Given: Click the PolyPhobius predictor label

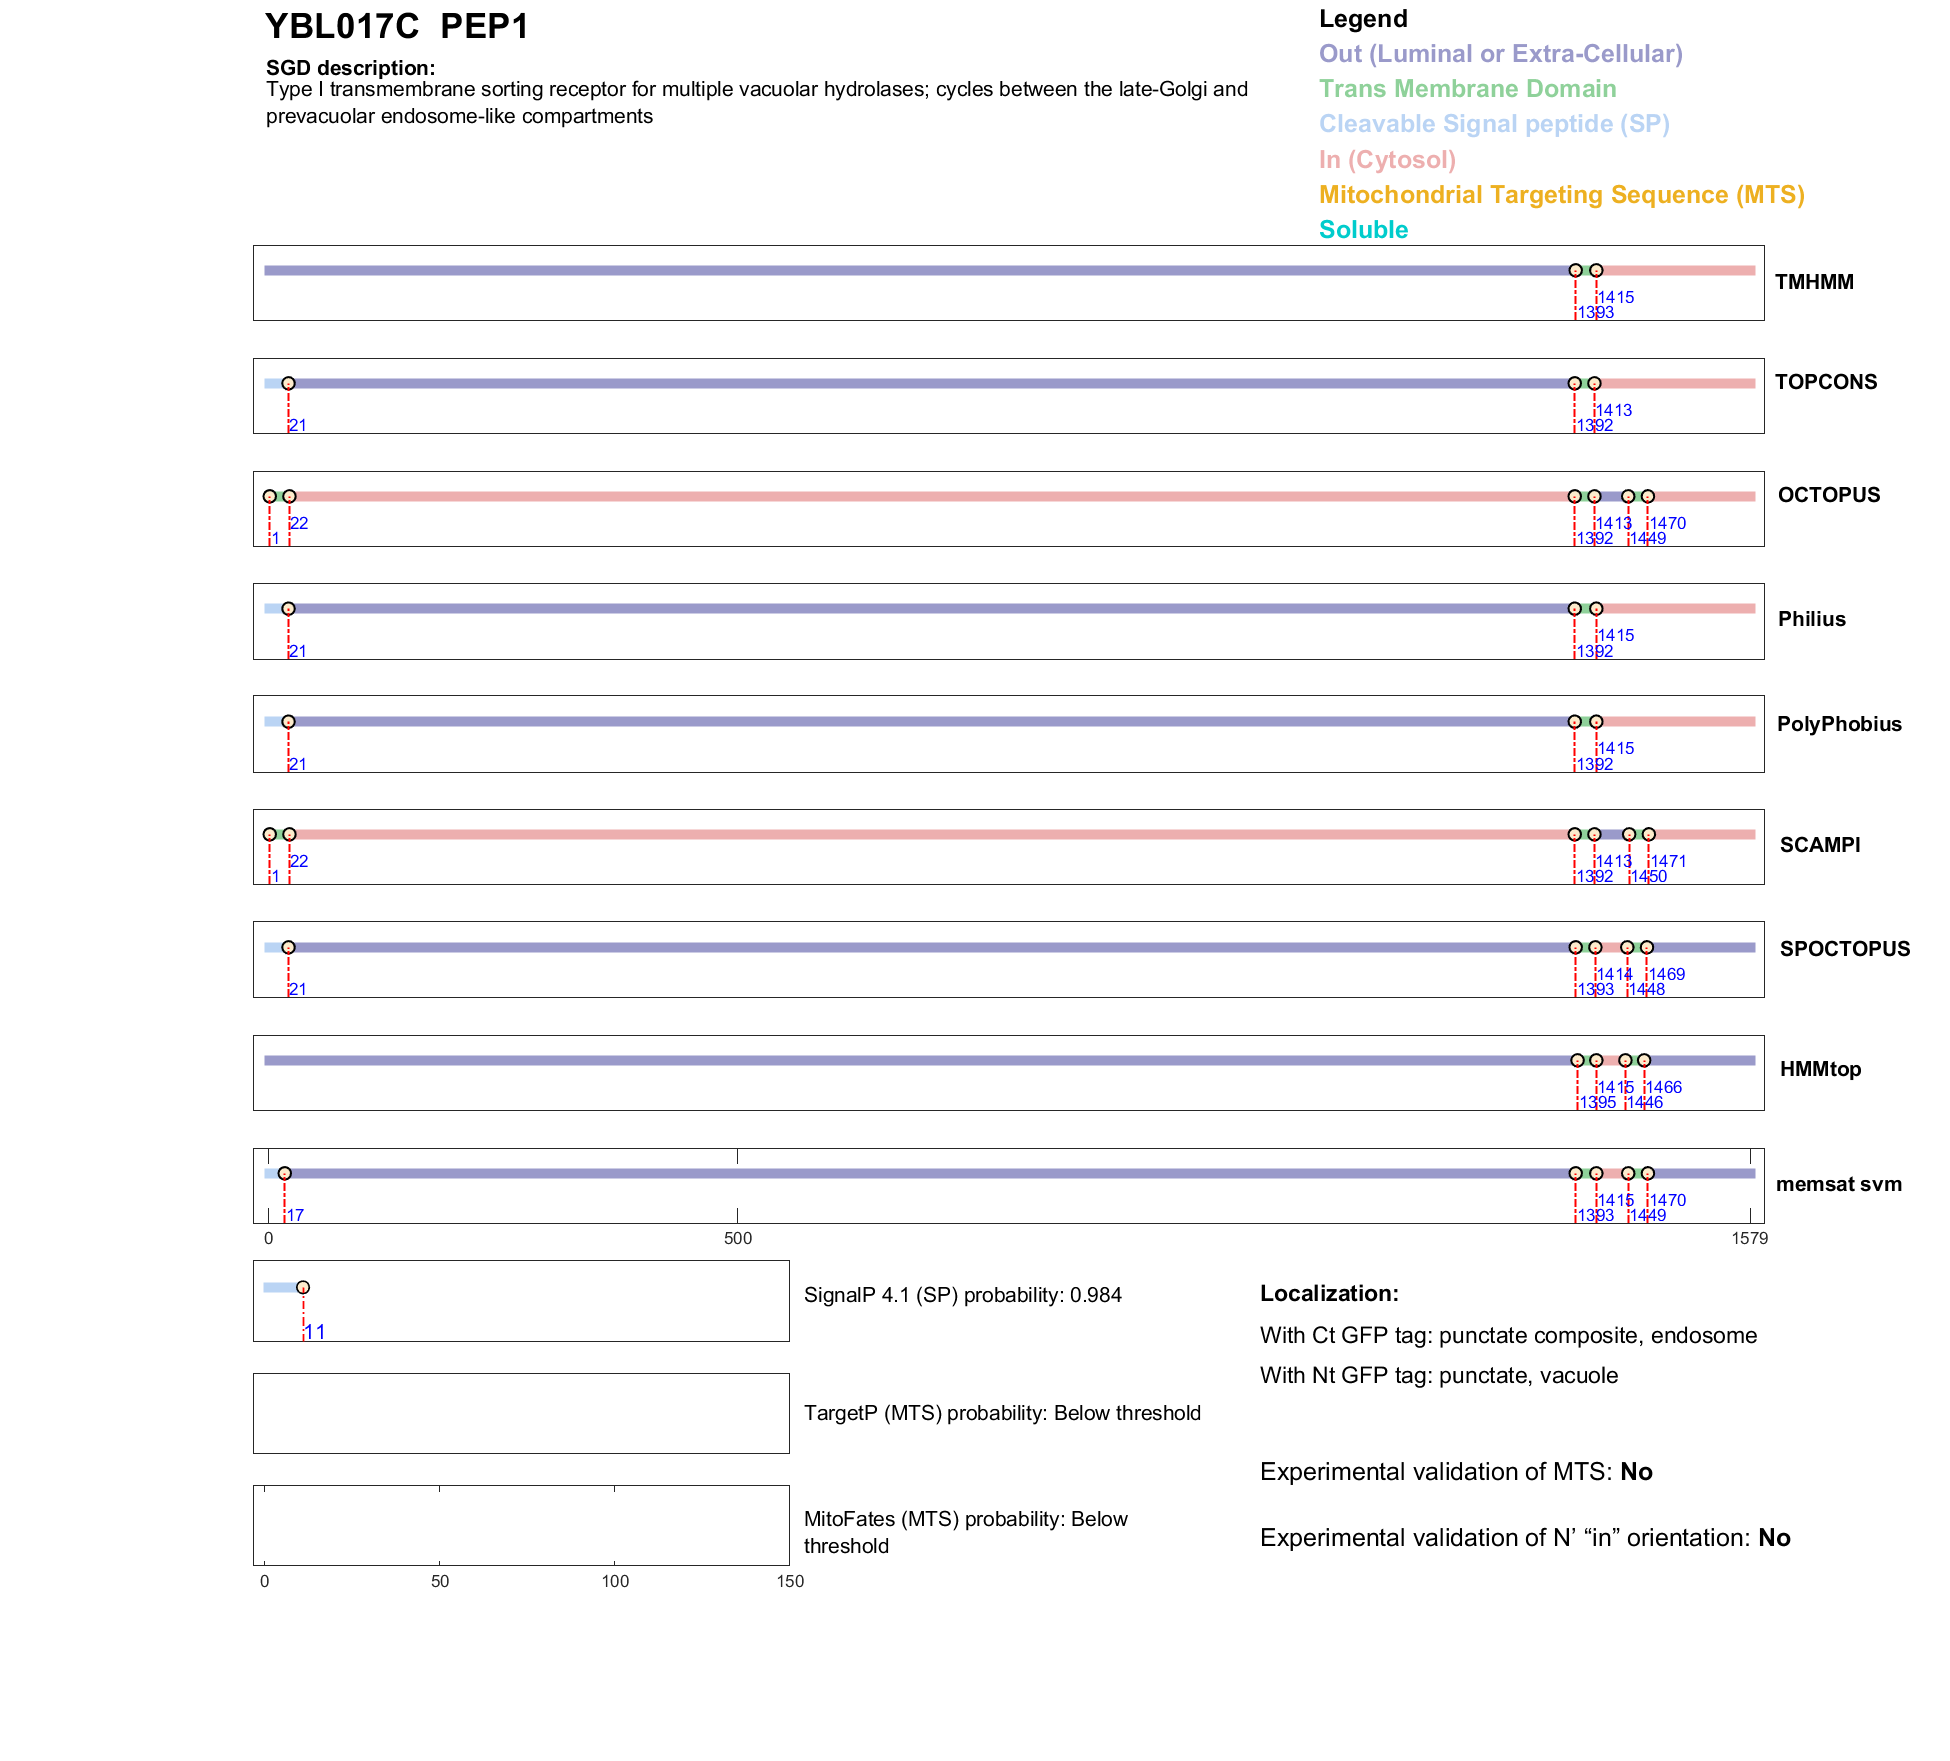Looking at the screenshot, I should coord(1838,724).
